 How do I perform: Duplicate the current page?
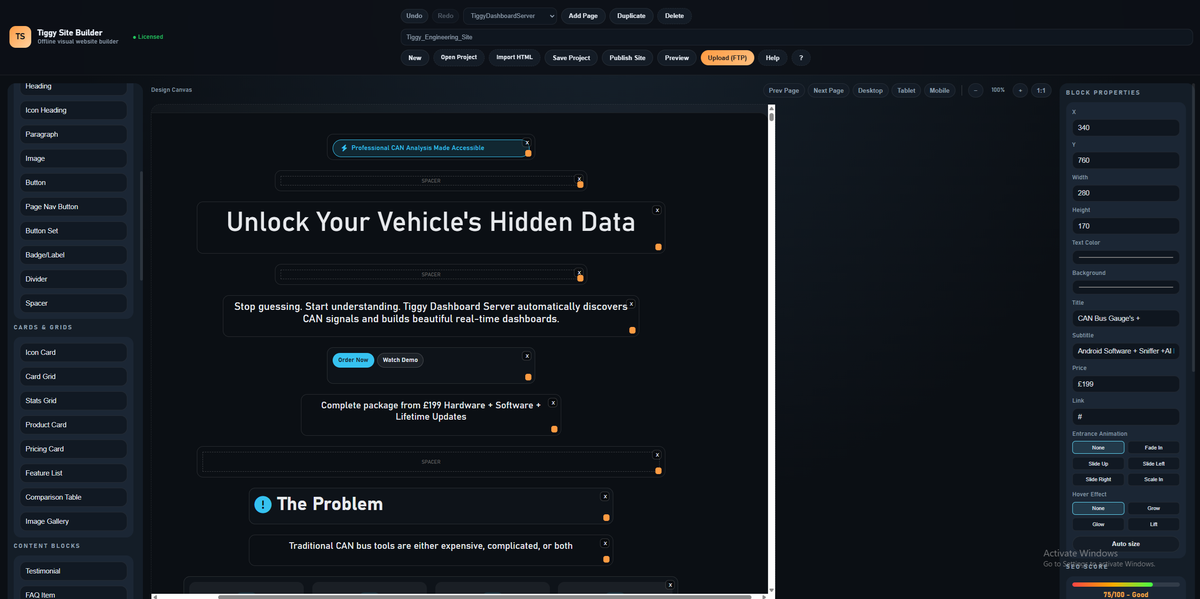[x=631, y=16]
